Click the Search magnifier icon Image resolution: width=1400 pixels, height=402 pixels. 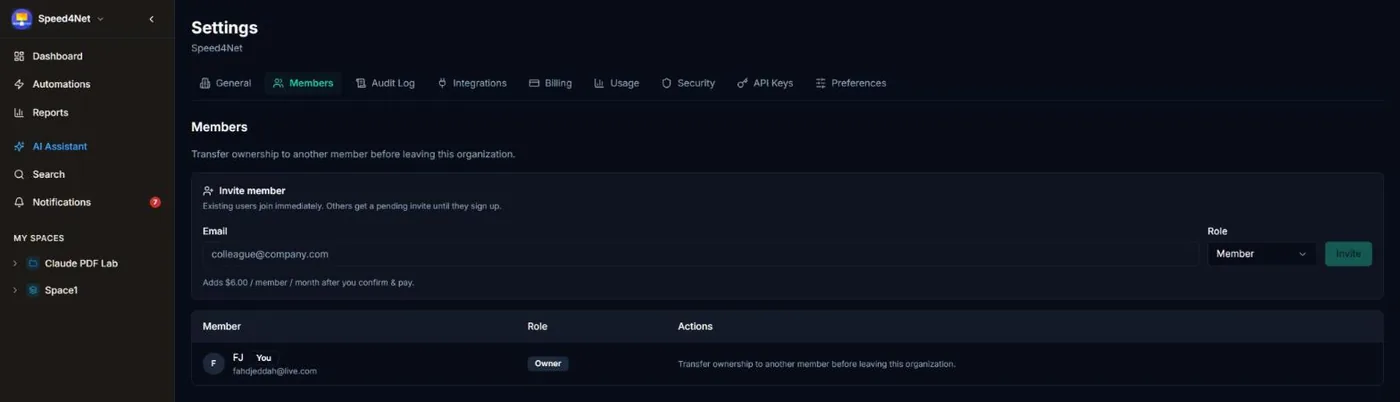pos(19,174)
